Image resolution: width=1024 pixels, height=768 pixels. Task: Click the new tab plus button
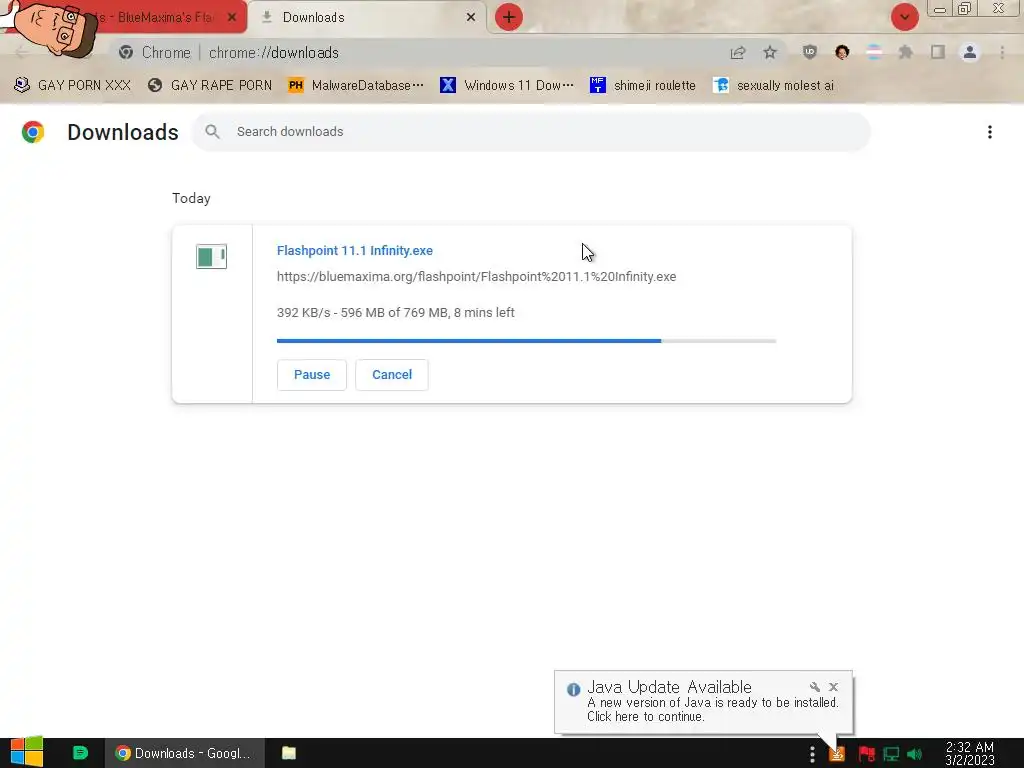click(508, 17)
